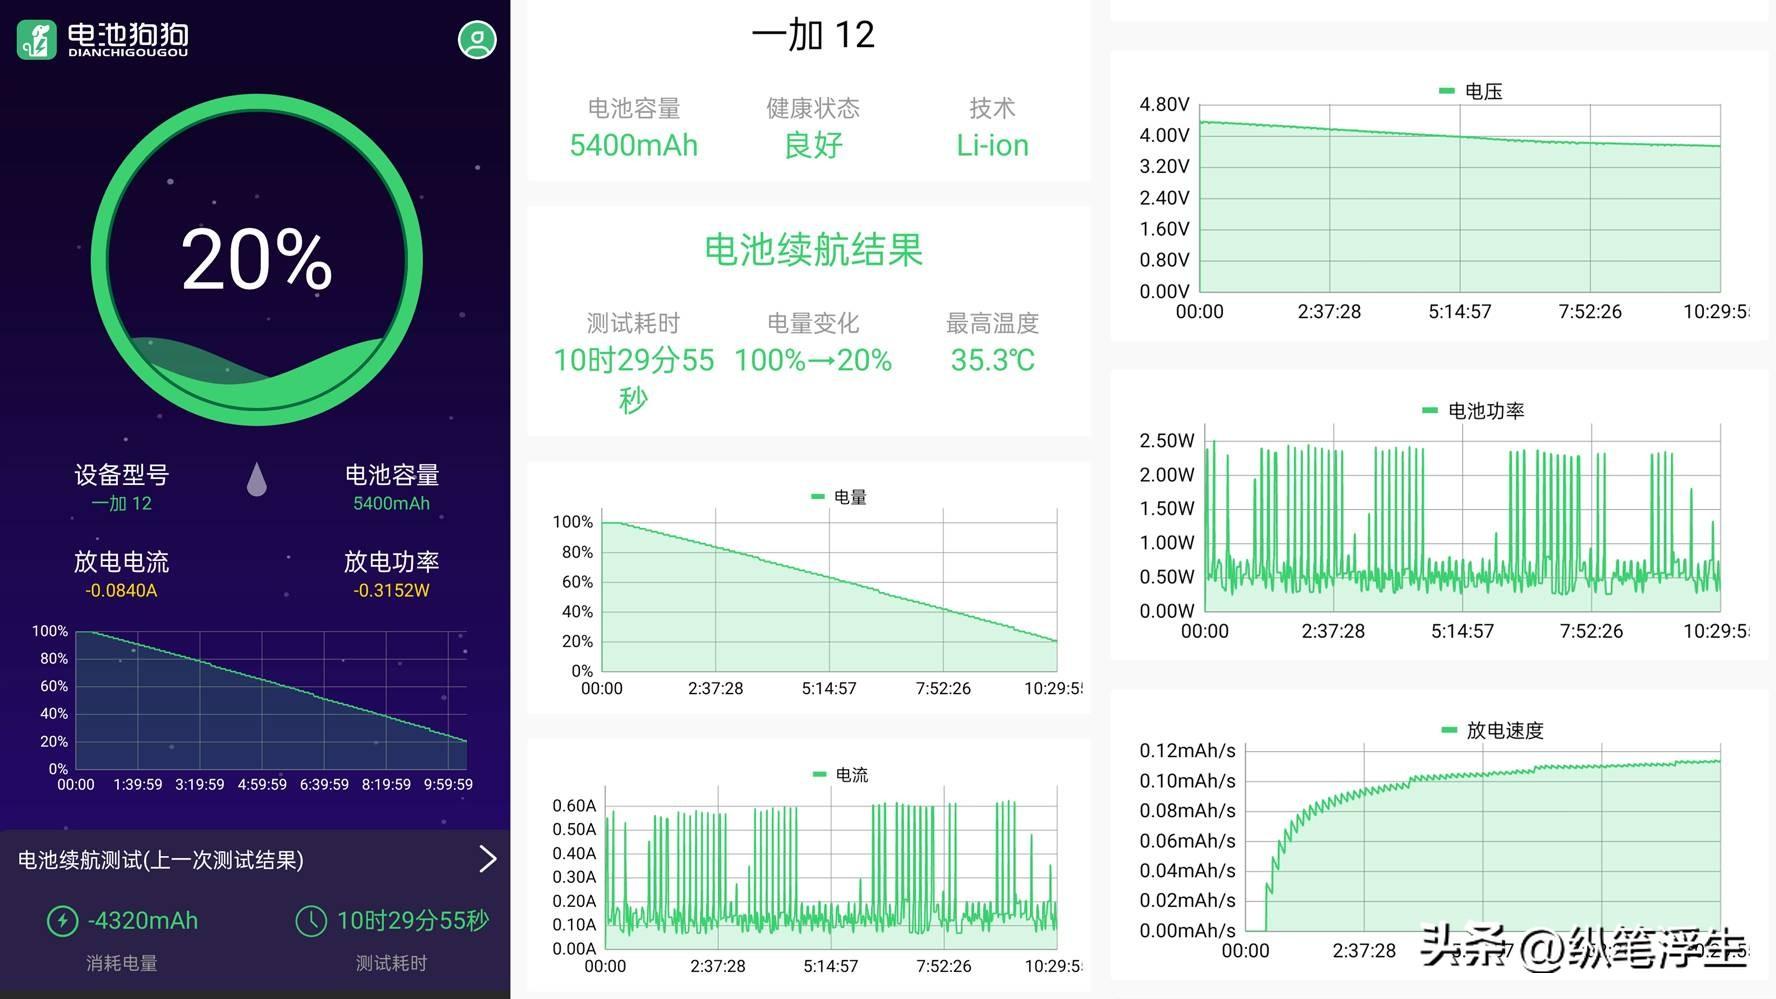Tap the Li-ion technology value
1776x999 pixels.
tap(992, 146)
